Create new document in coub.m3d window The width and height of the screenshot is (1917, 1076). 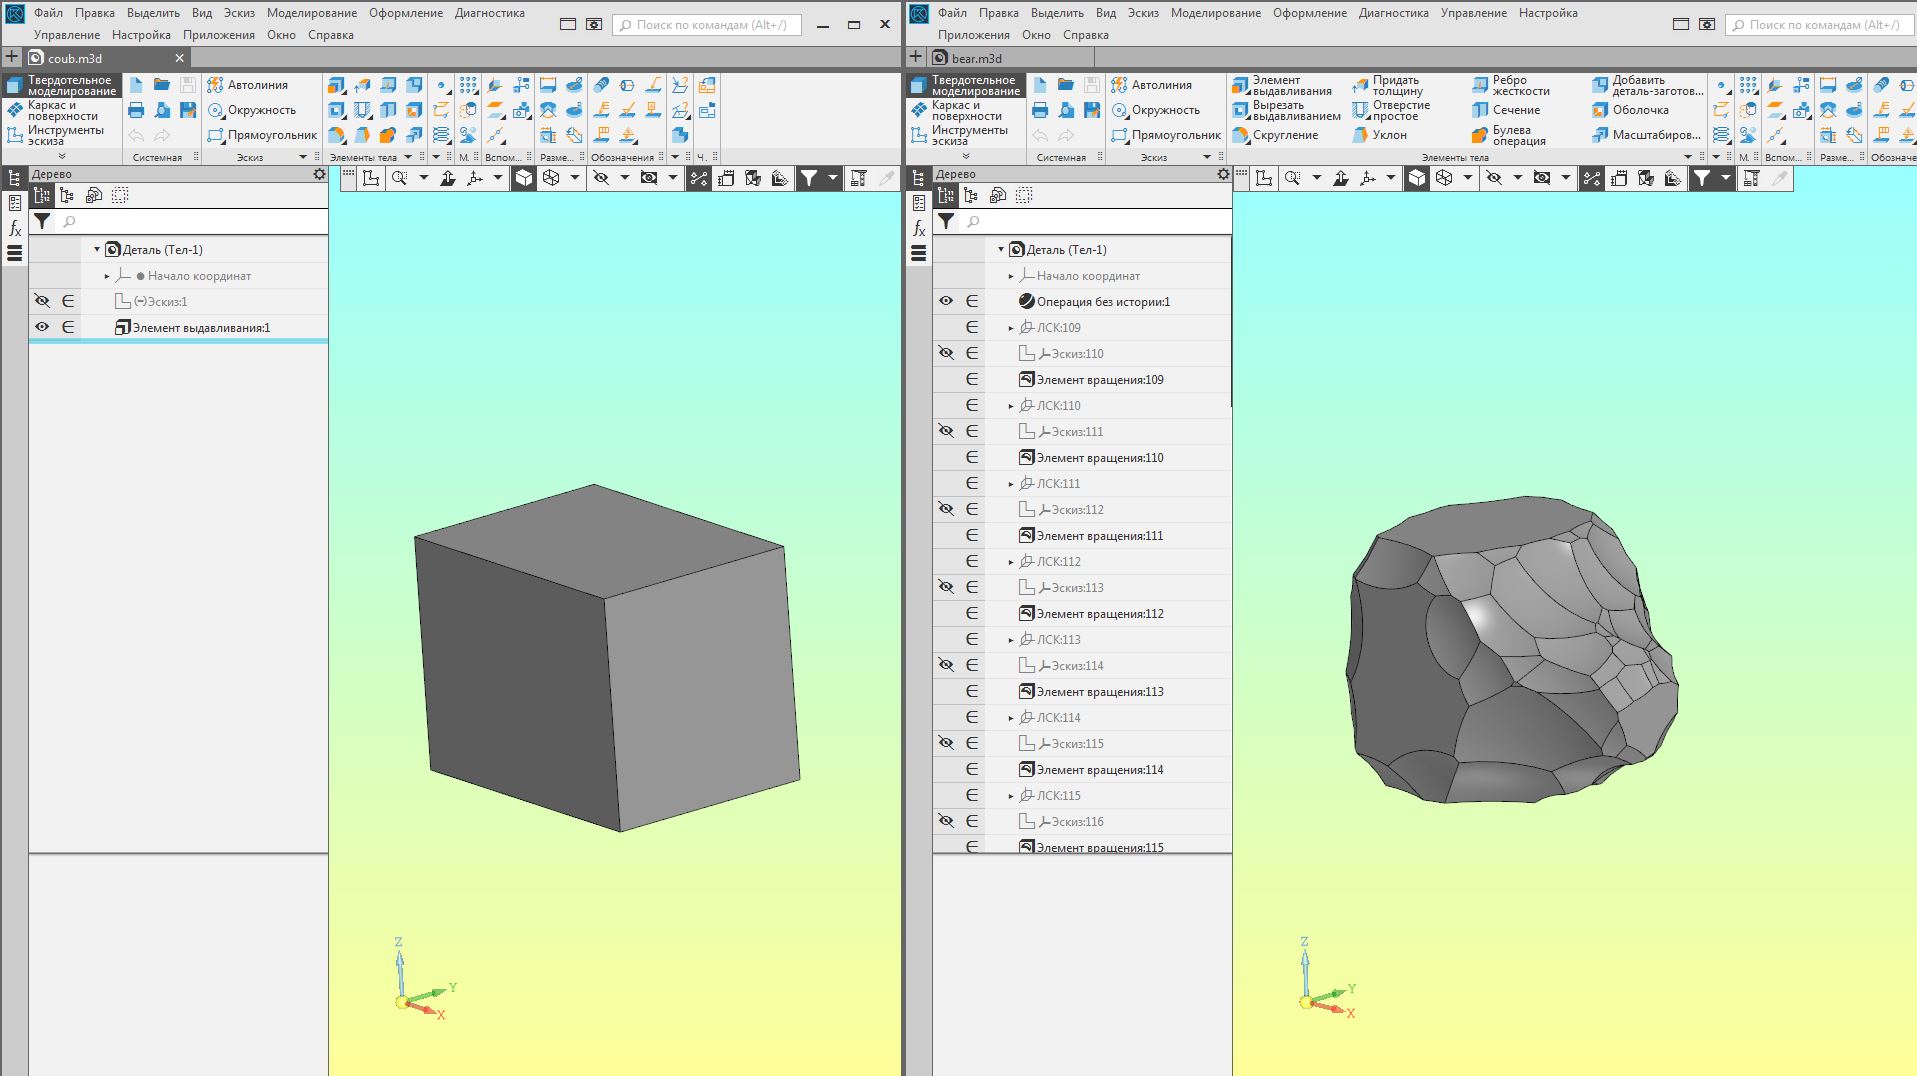click(136, 85)
